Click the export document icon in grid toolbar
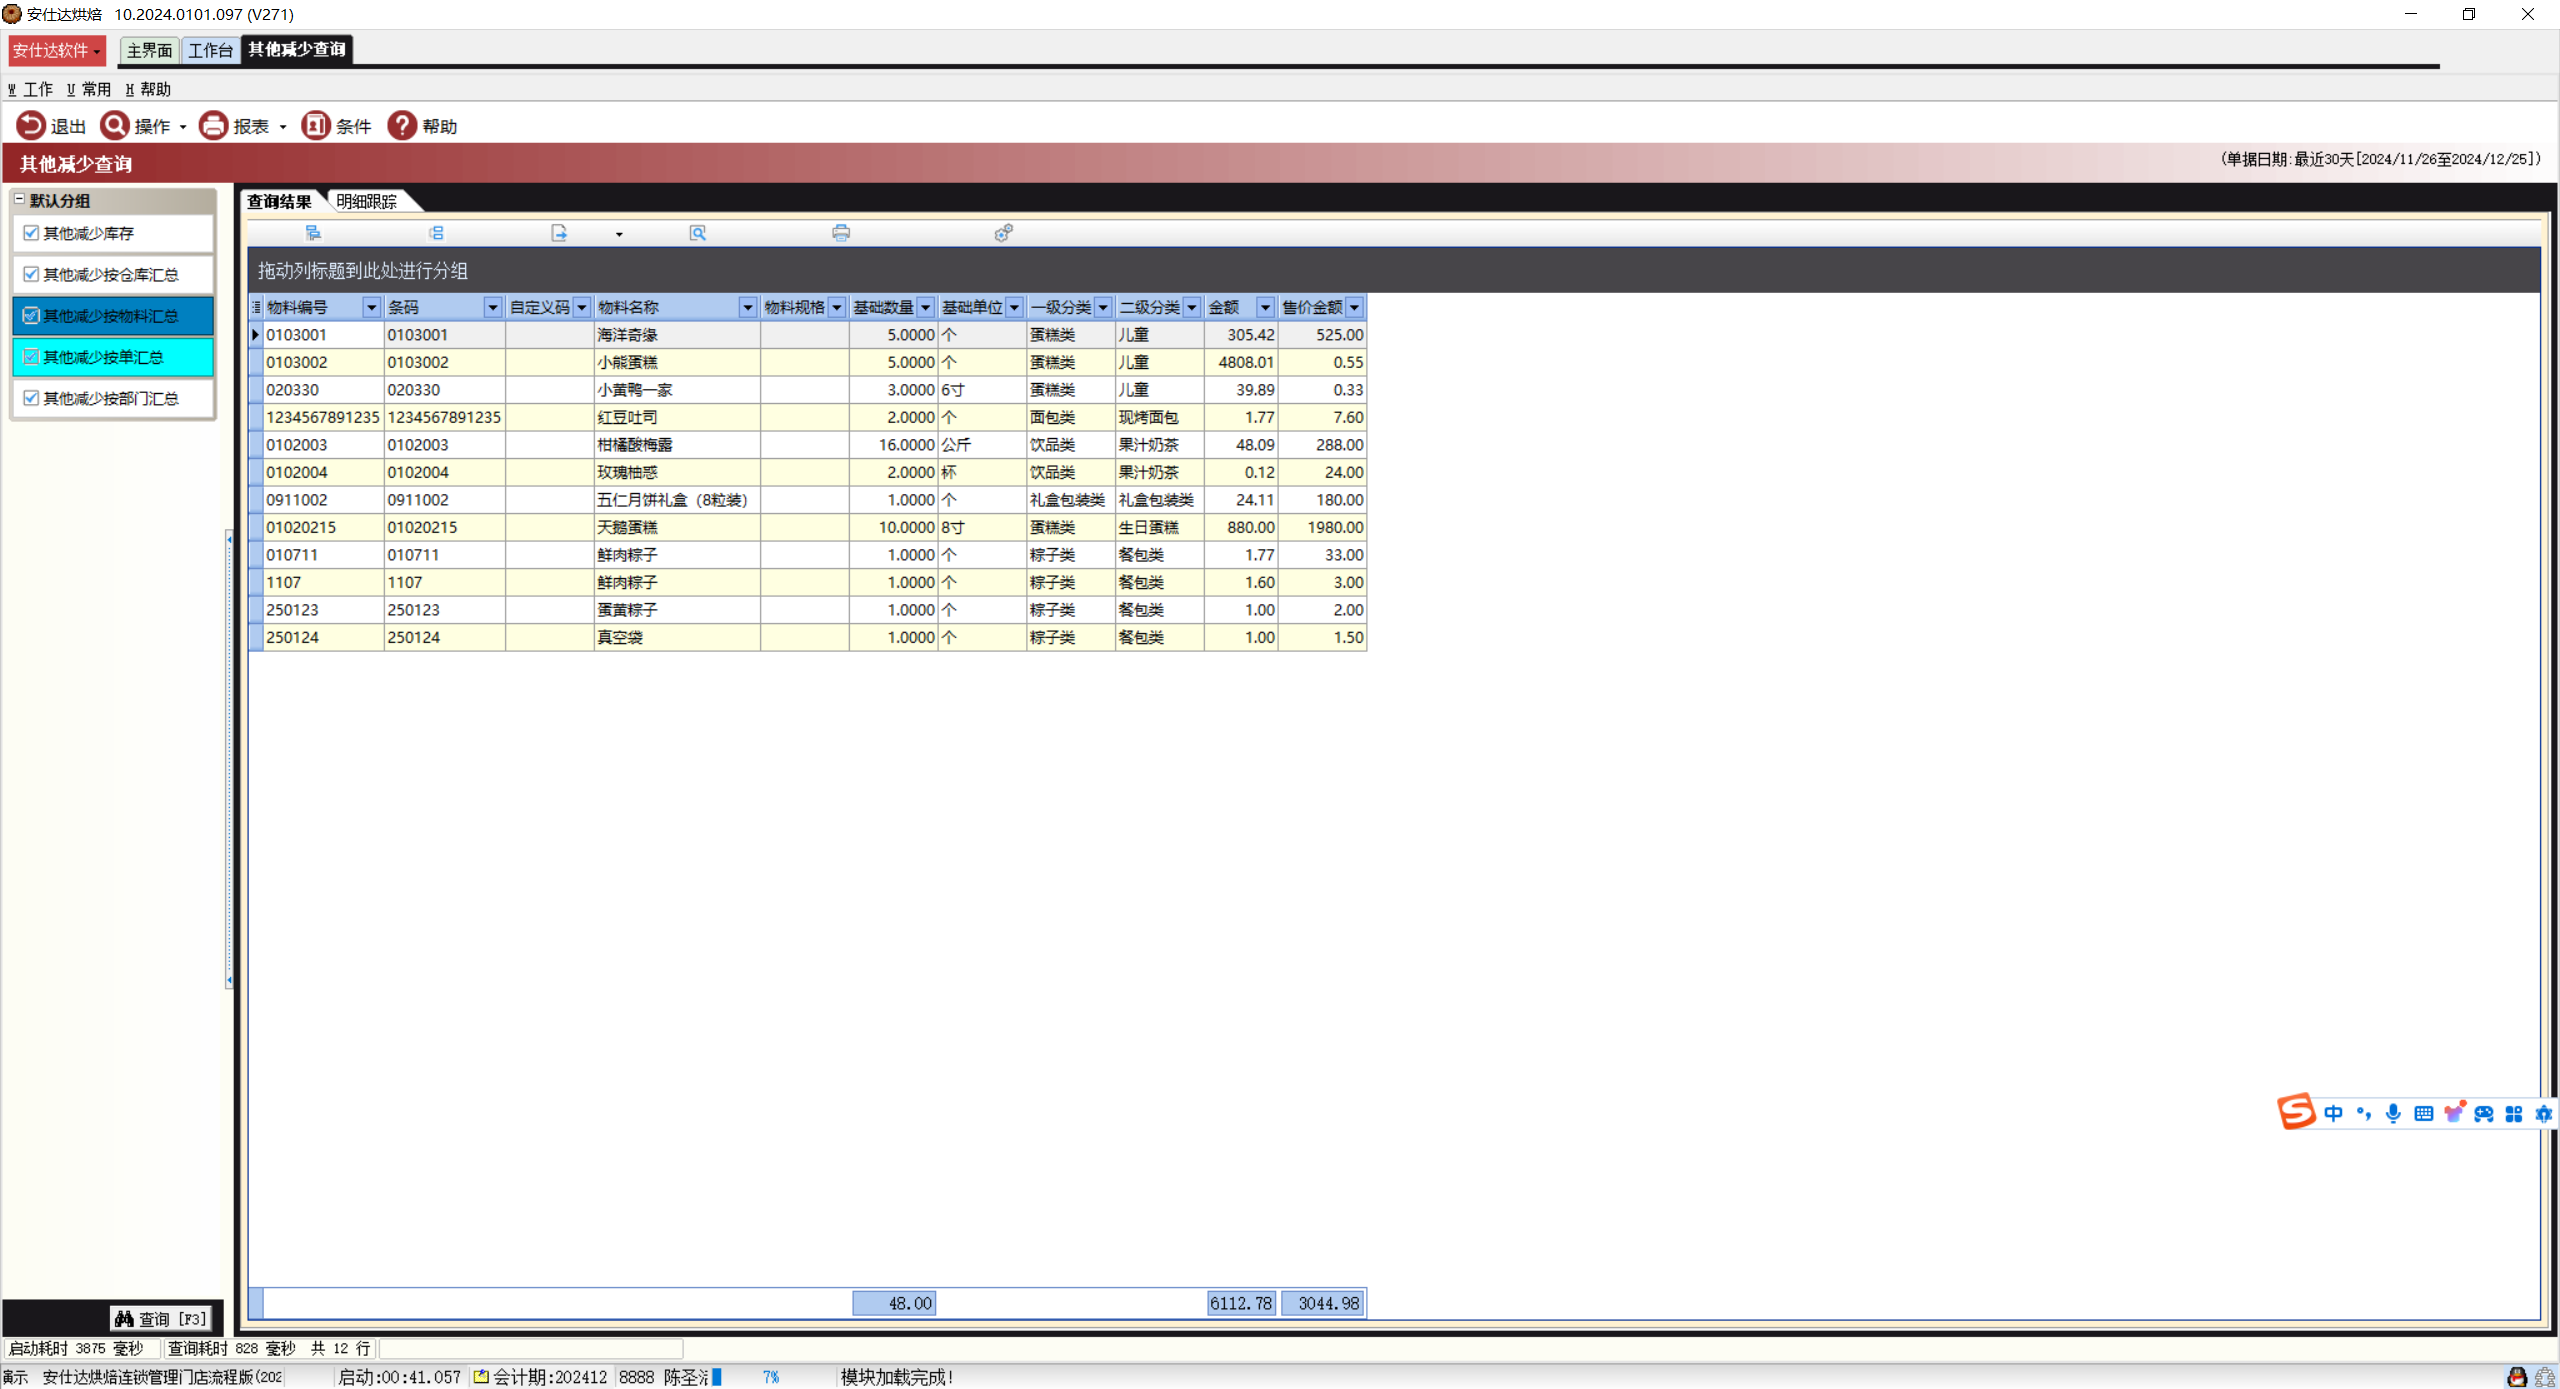Viewport: 2560px width, 1389px height. 558,233
